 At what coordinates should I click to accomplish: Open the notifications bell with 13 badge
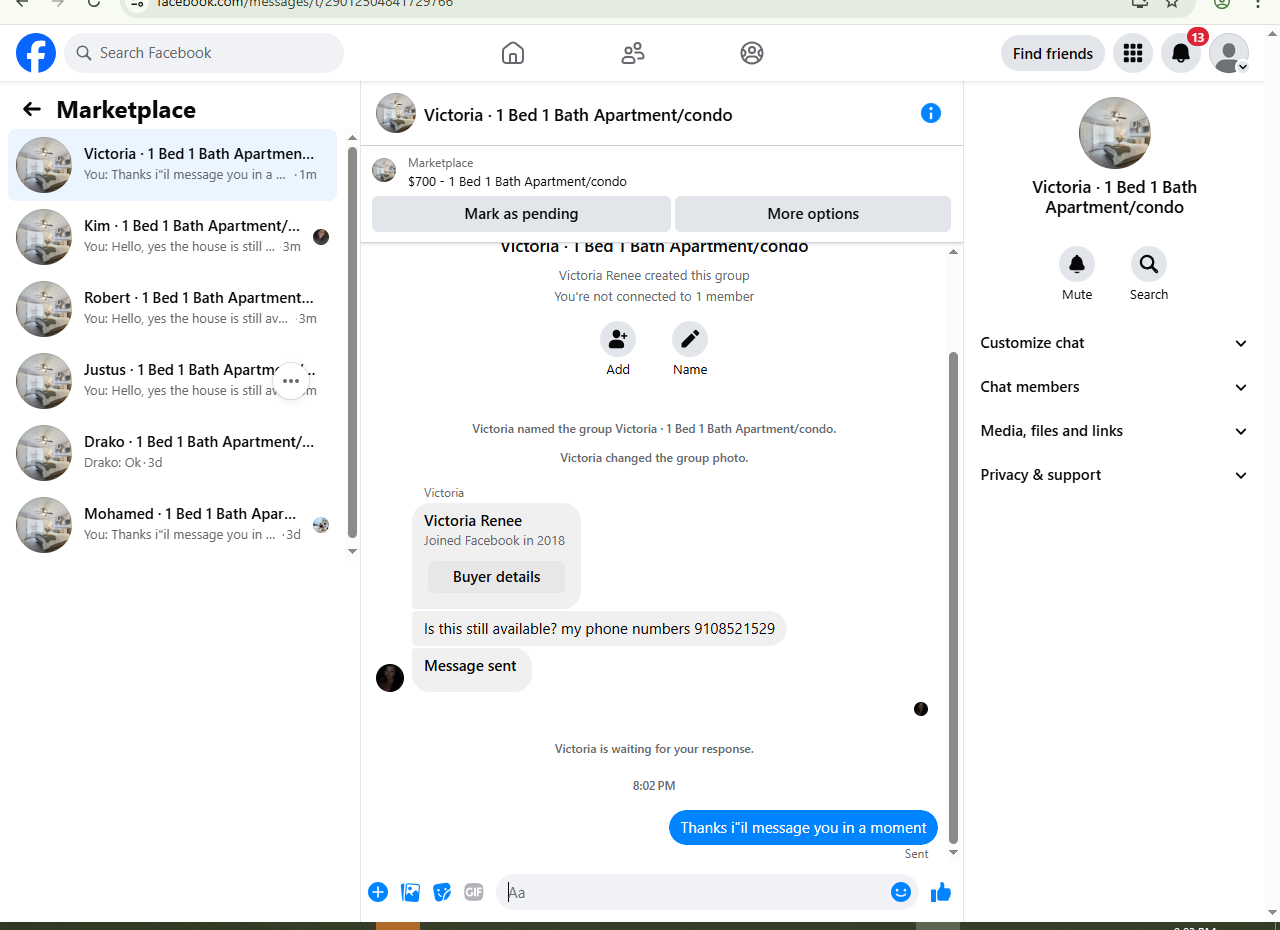click(x=1181, y=53)
